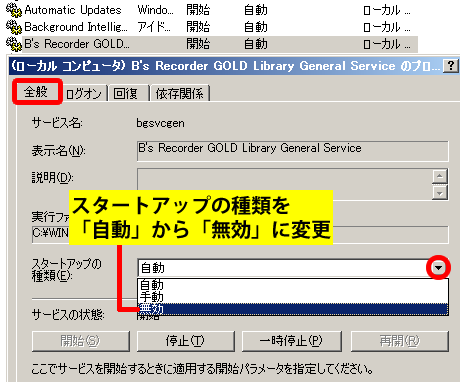The width and height of the screenshot is (460, 382).
Task: Select the Background Intellig... service row name
Action: pos(76,27)
